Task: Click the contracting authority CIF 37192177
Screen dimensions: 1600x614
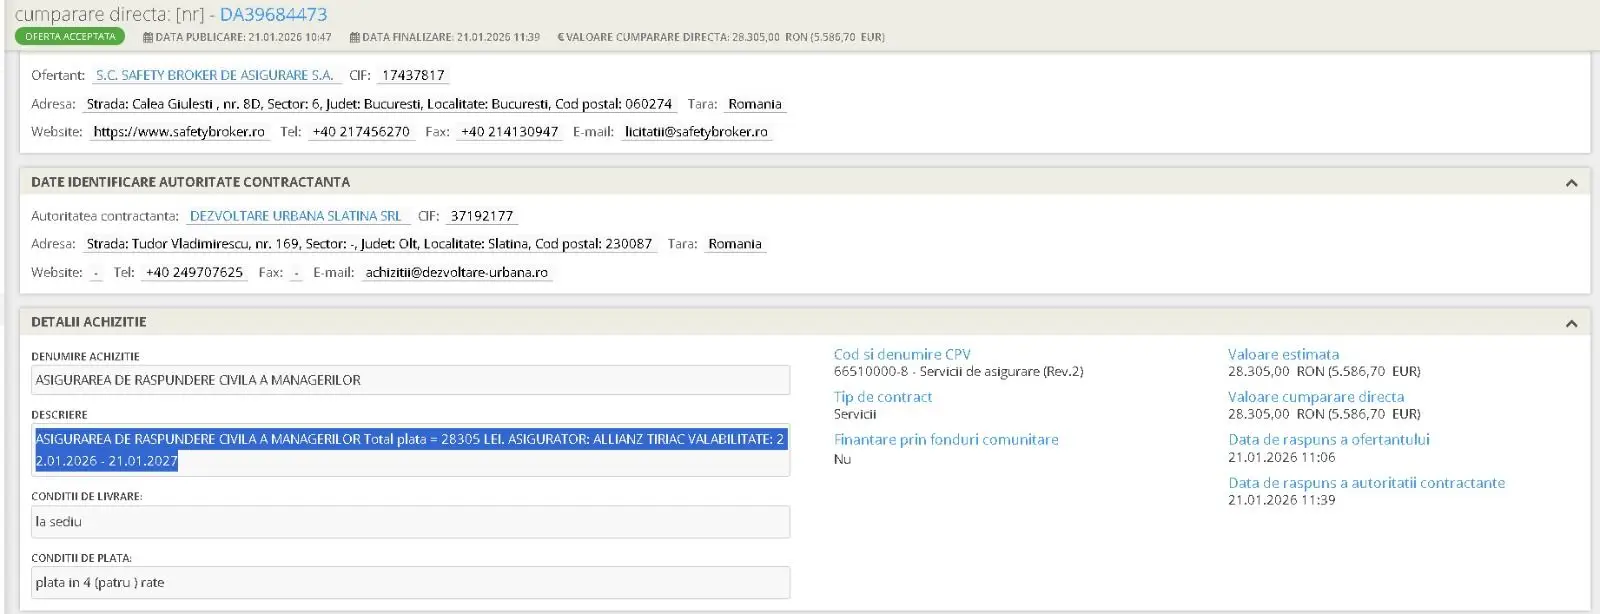Action: pos(481,216)
